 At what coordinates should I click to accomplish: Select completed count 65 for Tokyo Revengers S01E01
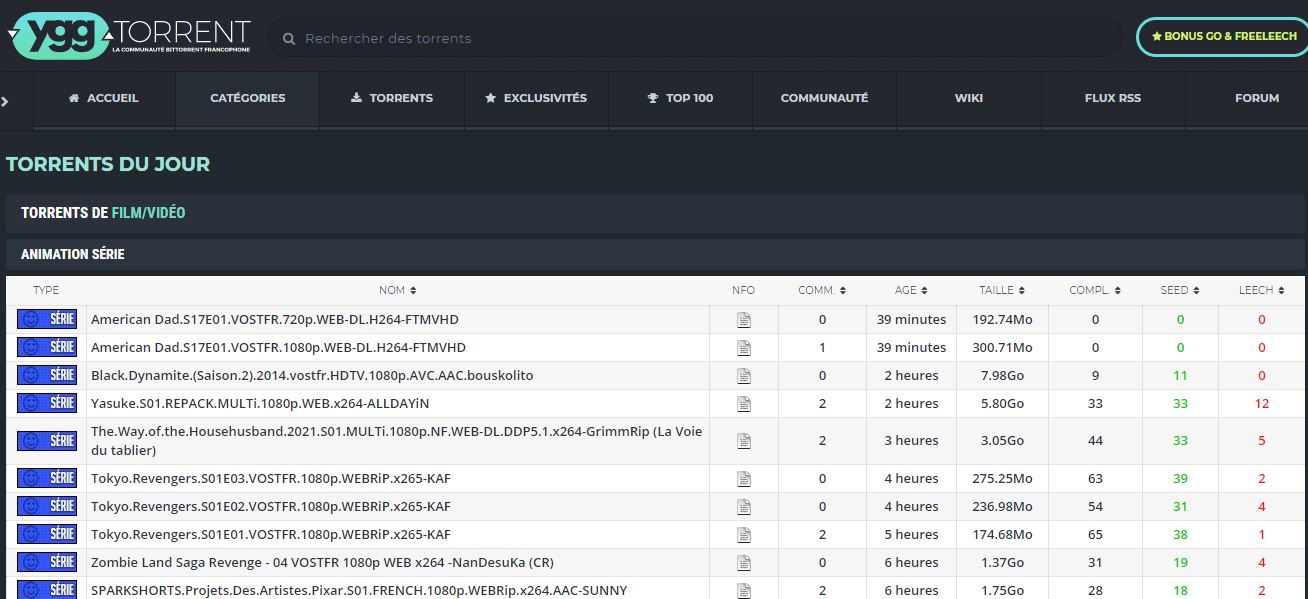(x=1095, y=535)
